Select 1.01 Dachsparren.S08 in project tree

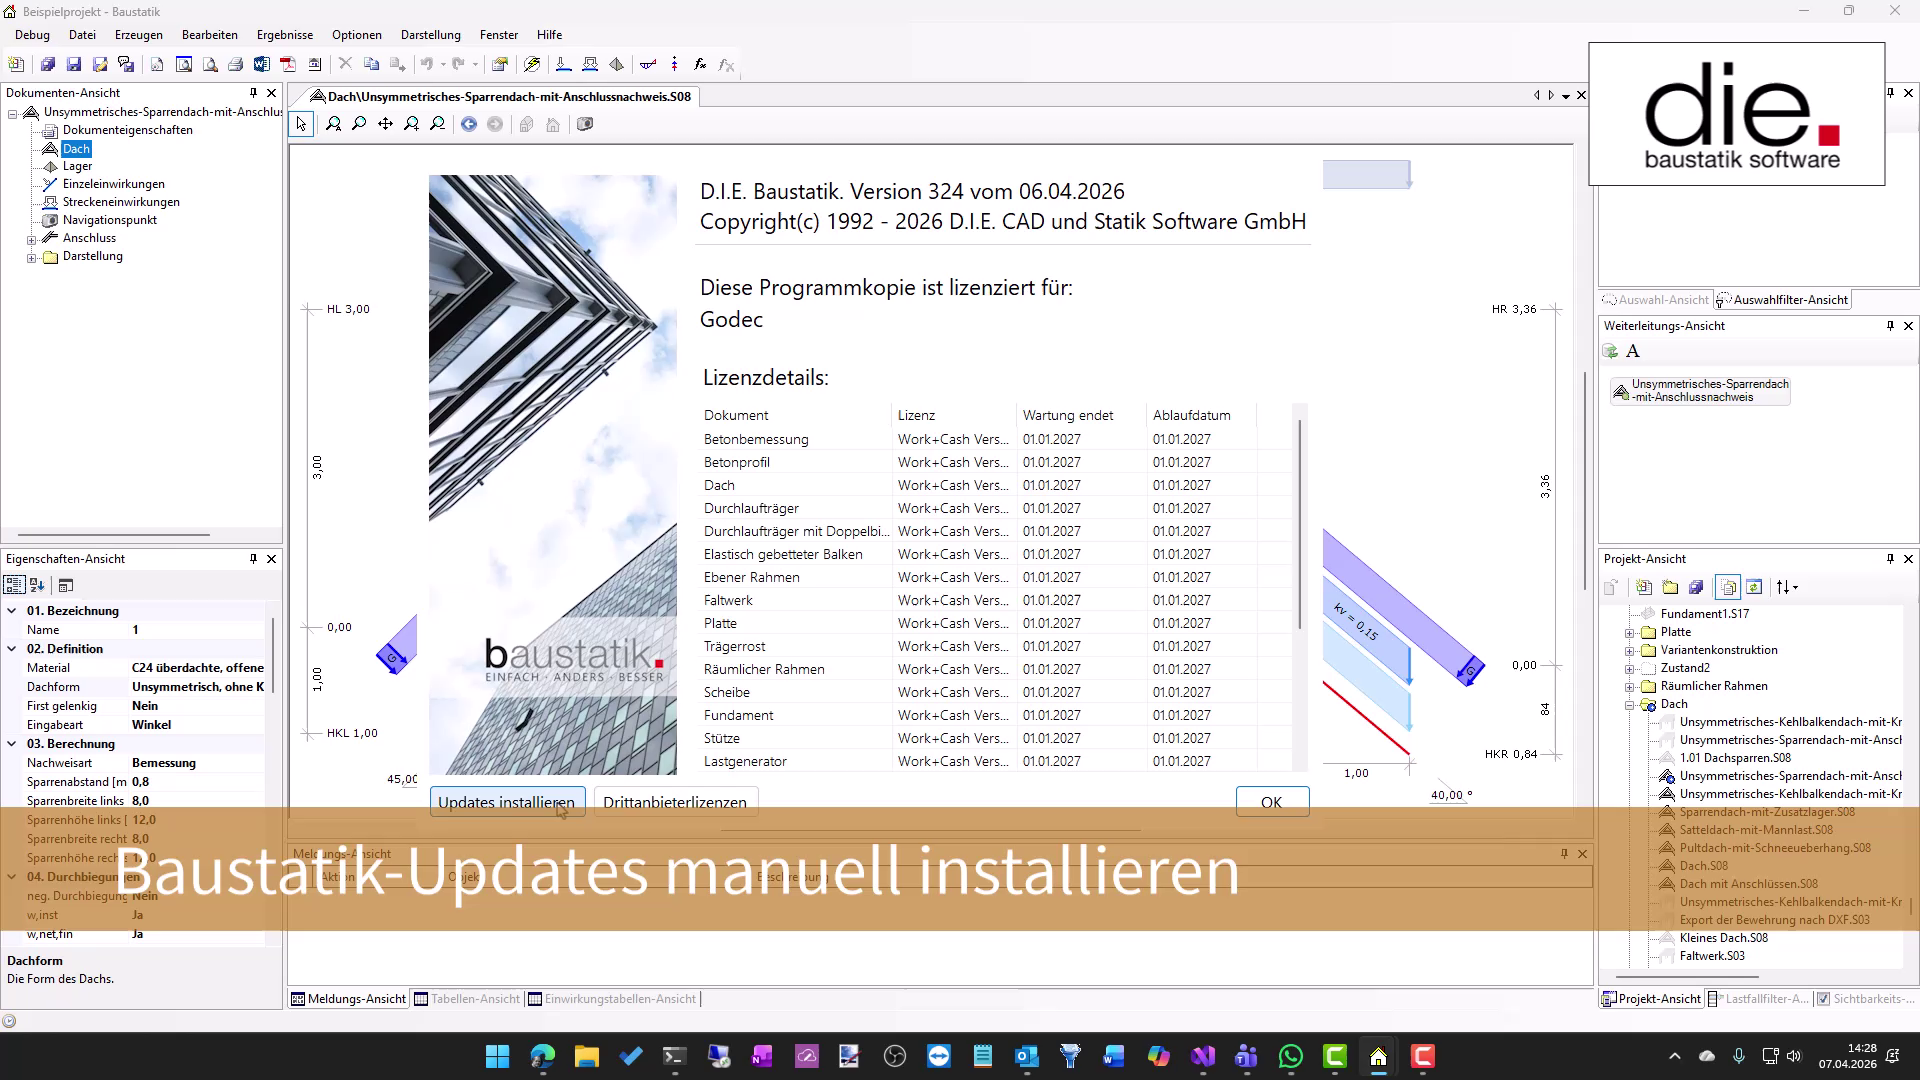pyautogui.click(x=1736, y=758)
